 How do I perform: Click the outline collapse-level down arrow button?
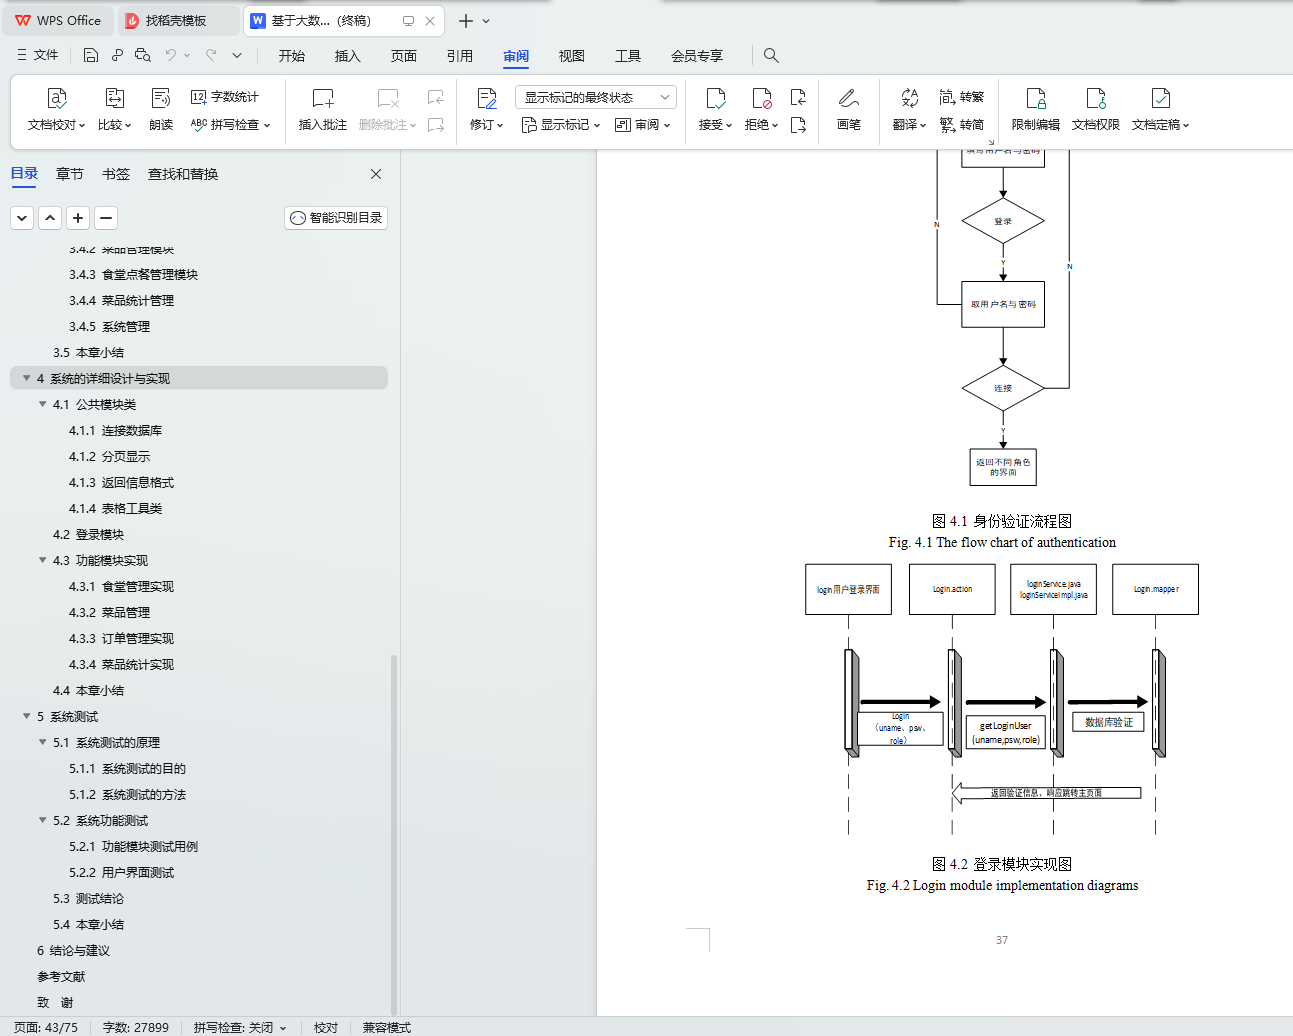(22, 218)
